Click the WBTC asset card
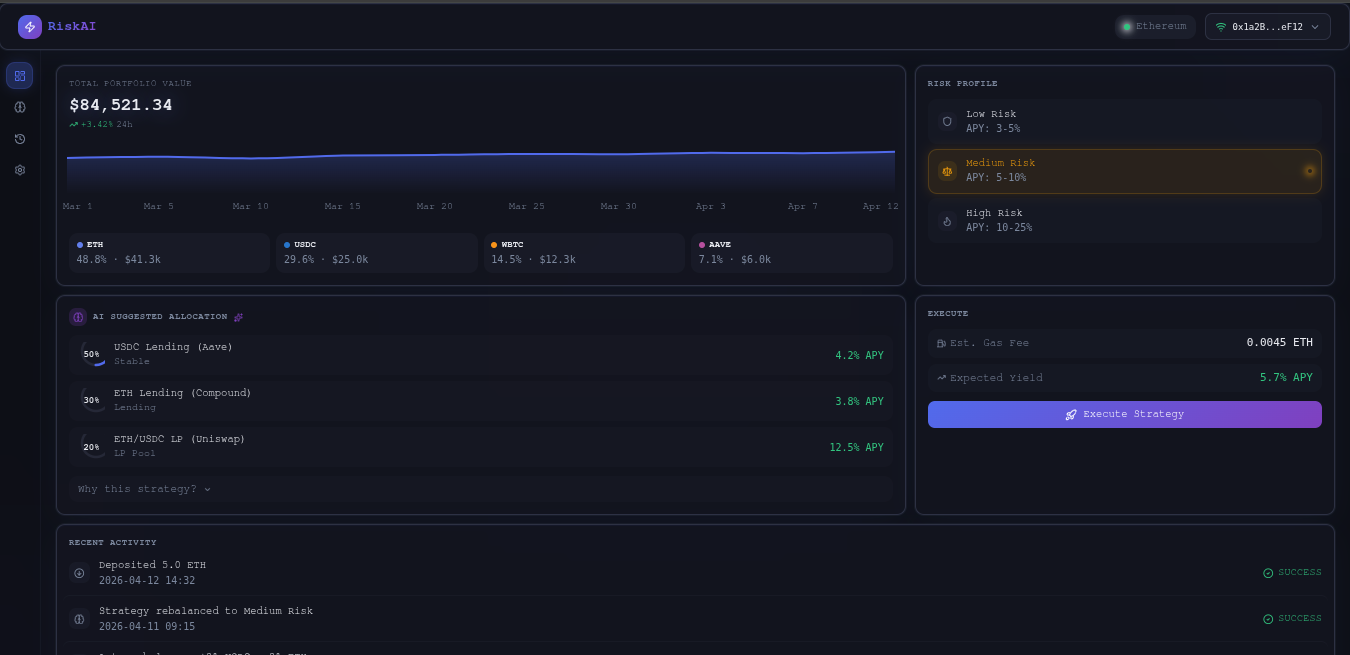Viewport: 1350px width, 655px height. point(585,253)
